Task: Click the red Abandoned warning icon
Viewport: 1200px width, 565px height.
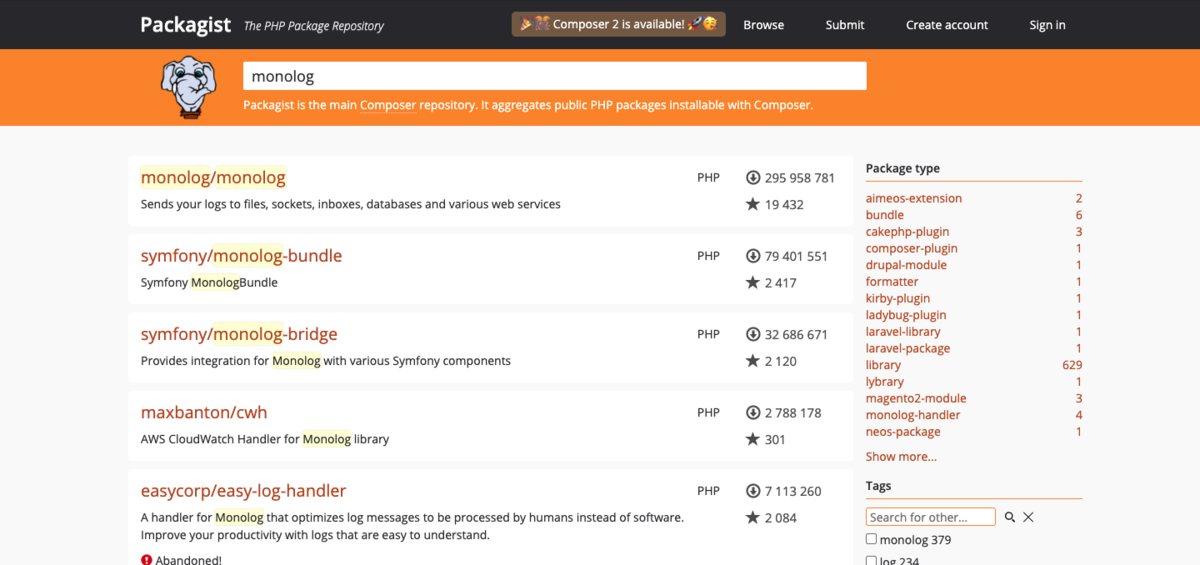Action: [x=147, y=560]
